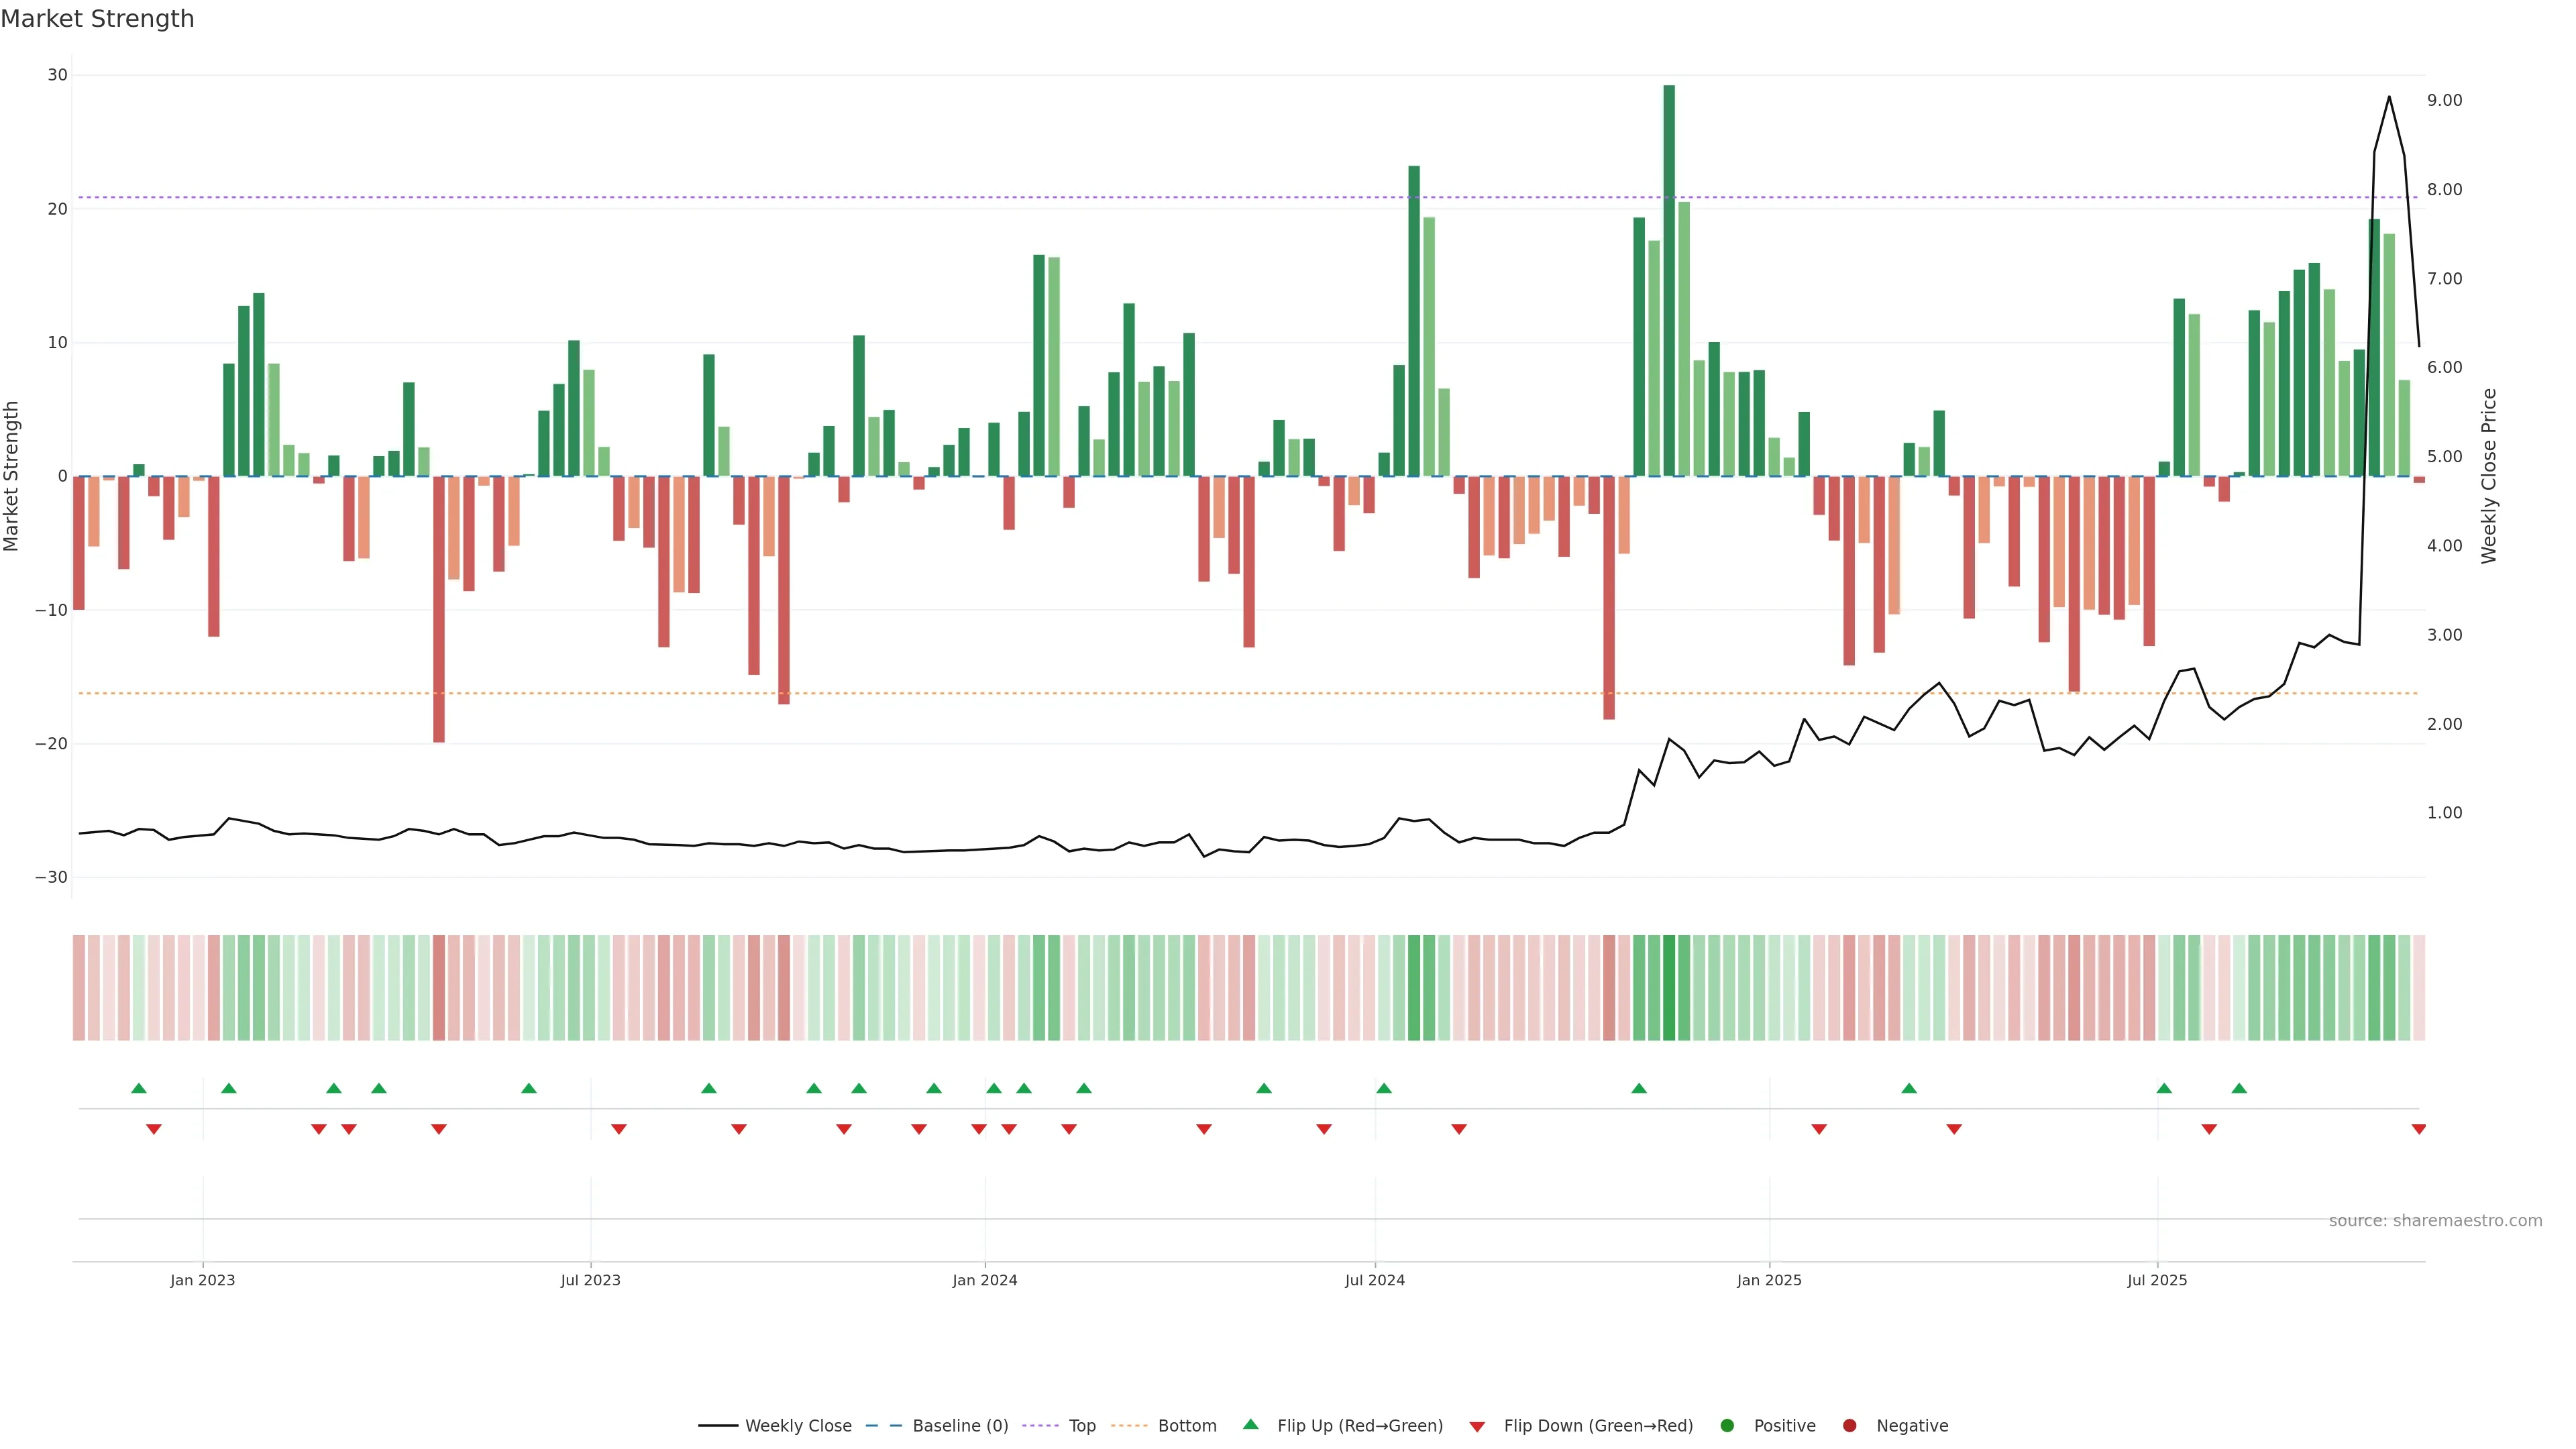
Task: Click the rightmost red flip-down triangle marker
Action: tap(2418, 1129)
